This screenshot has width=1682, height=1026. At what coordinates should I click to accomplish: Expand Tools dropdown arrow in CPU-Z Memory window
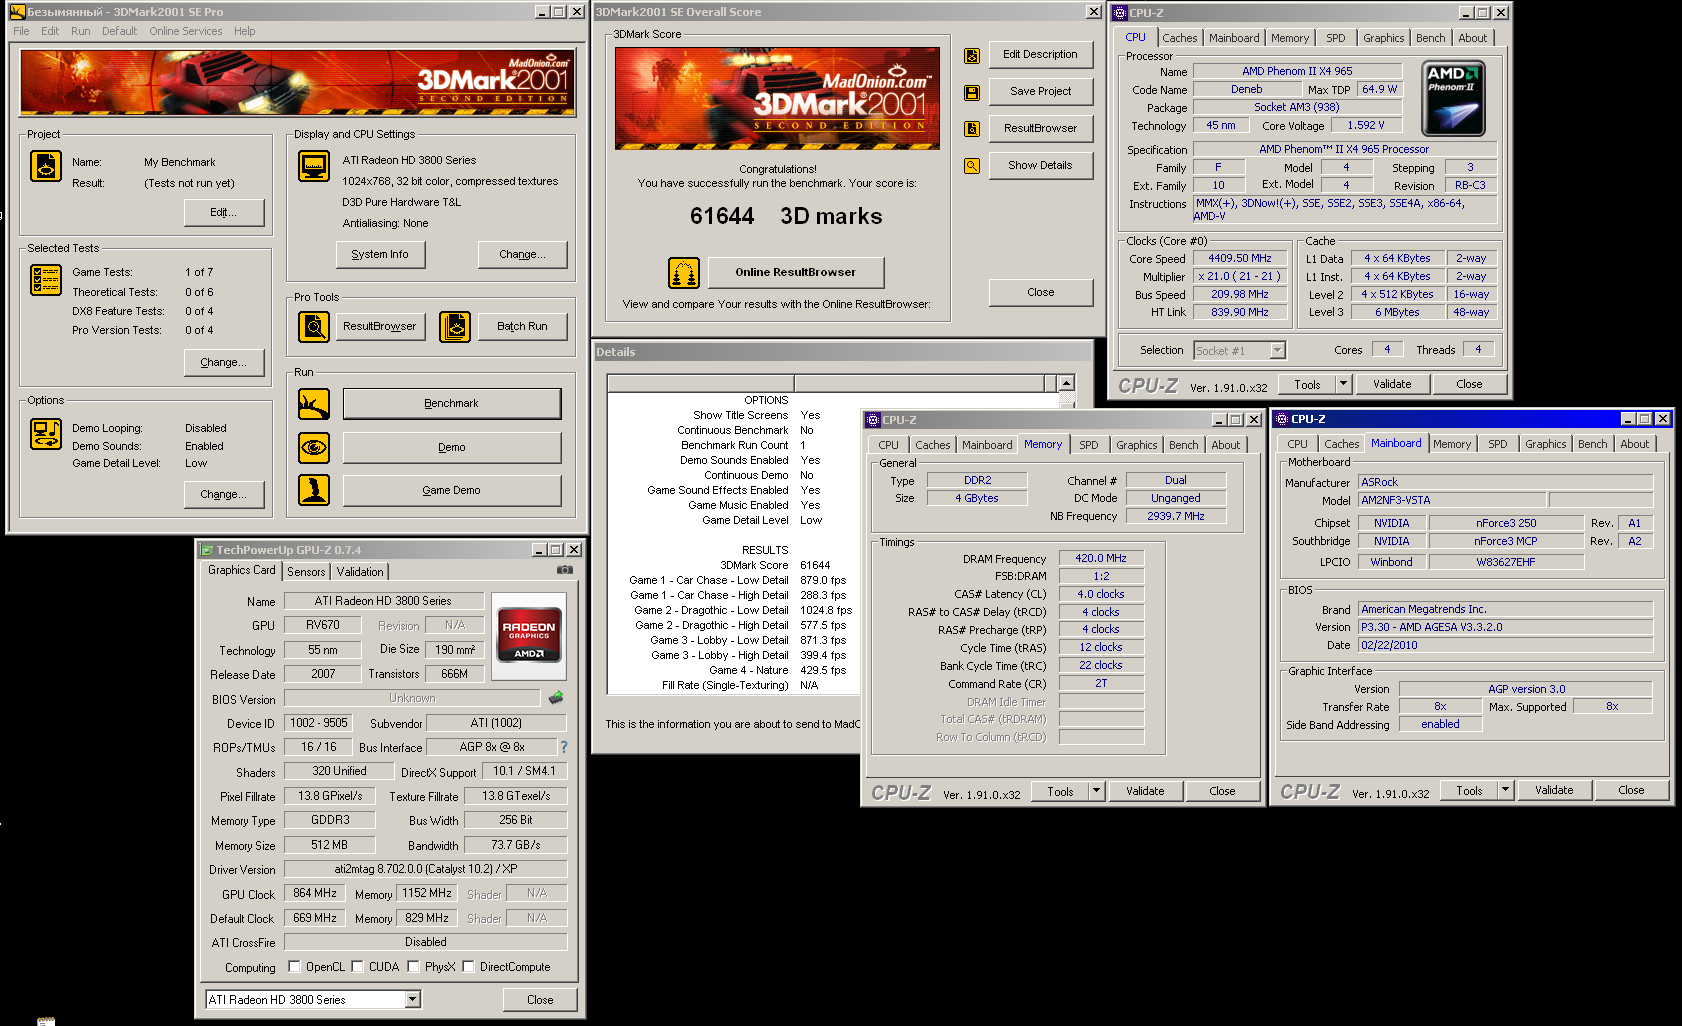(1096, 791)
